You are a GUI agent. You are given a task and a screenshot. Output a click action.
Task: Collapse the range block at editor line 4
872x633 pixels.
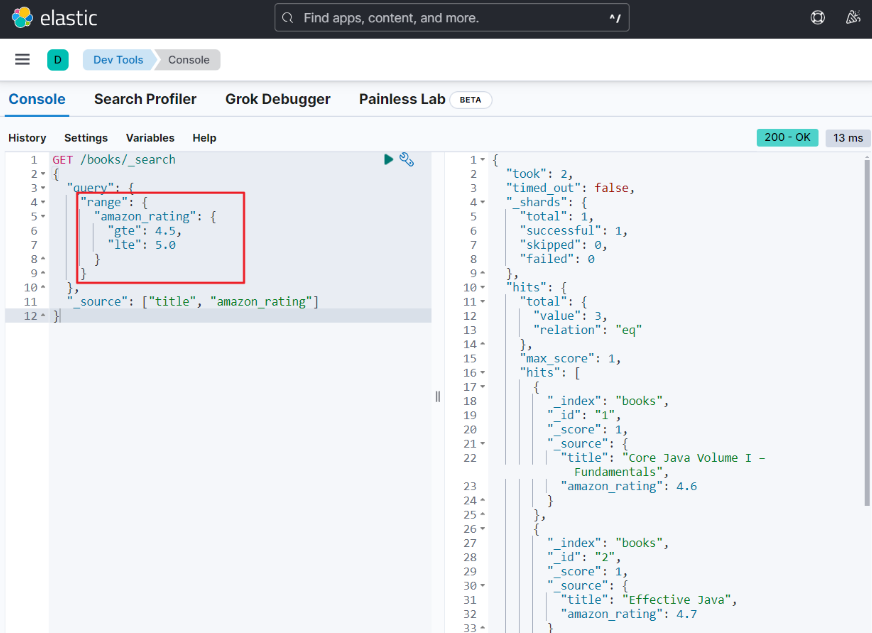pos(43,202)
